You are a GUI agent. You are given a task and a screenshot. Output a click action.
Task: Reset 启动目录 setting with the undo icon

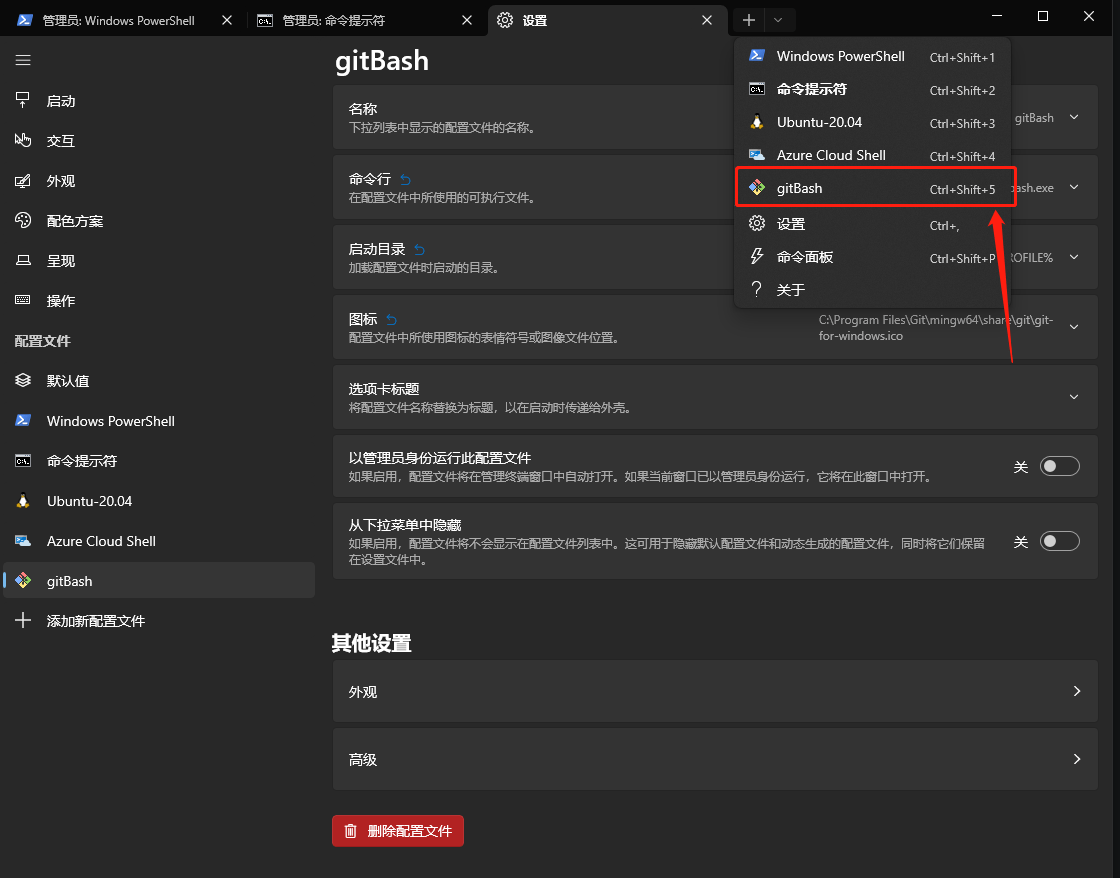tap(419, 249)
